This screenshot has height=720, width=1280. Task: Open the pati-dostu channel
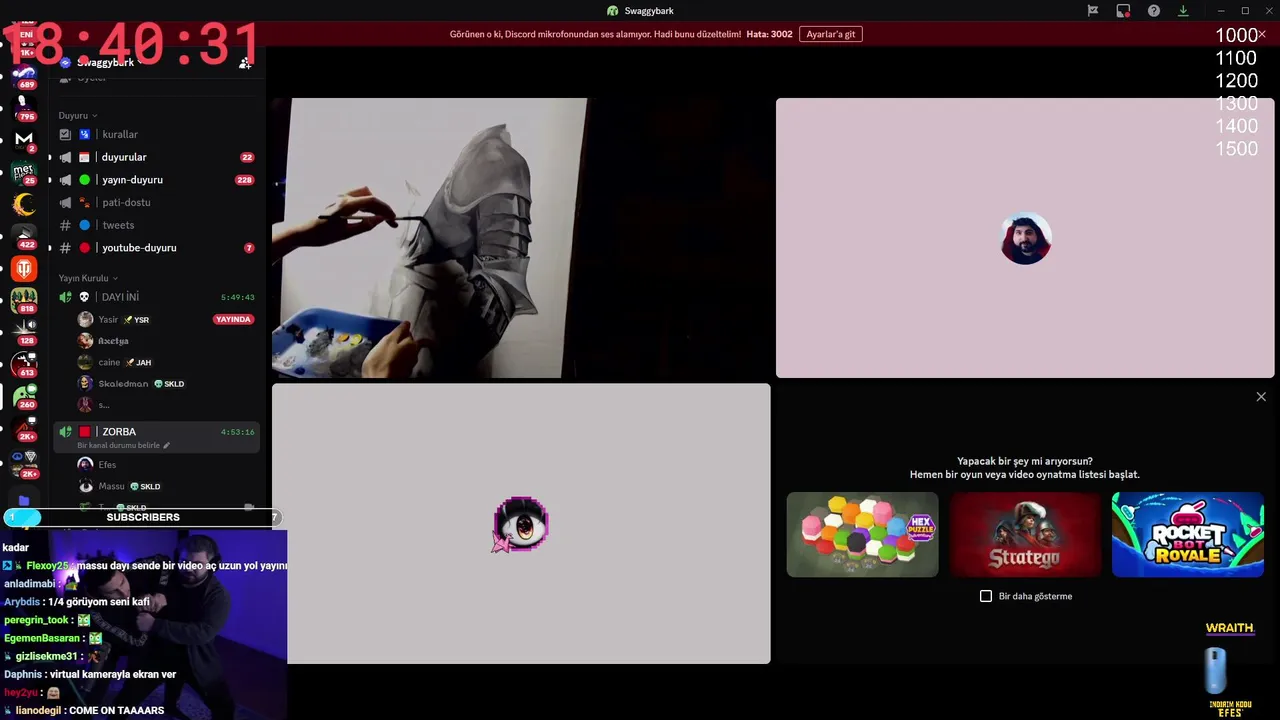tap(157, 202)
